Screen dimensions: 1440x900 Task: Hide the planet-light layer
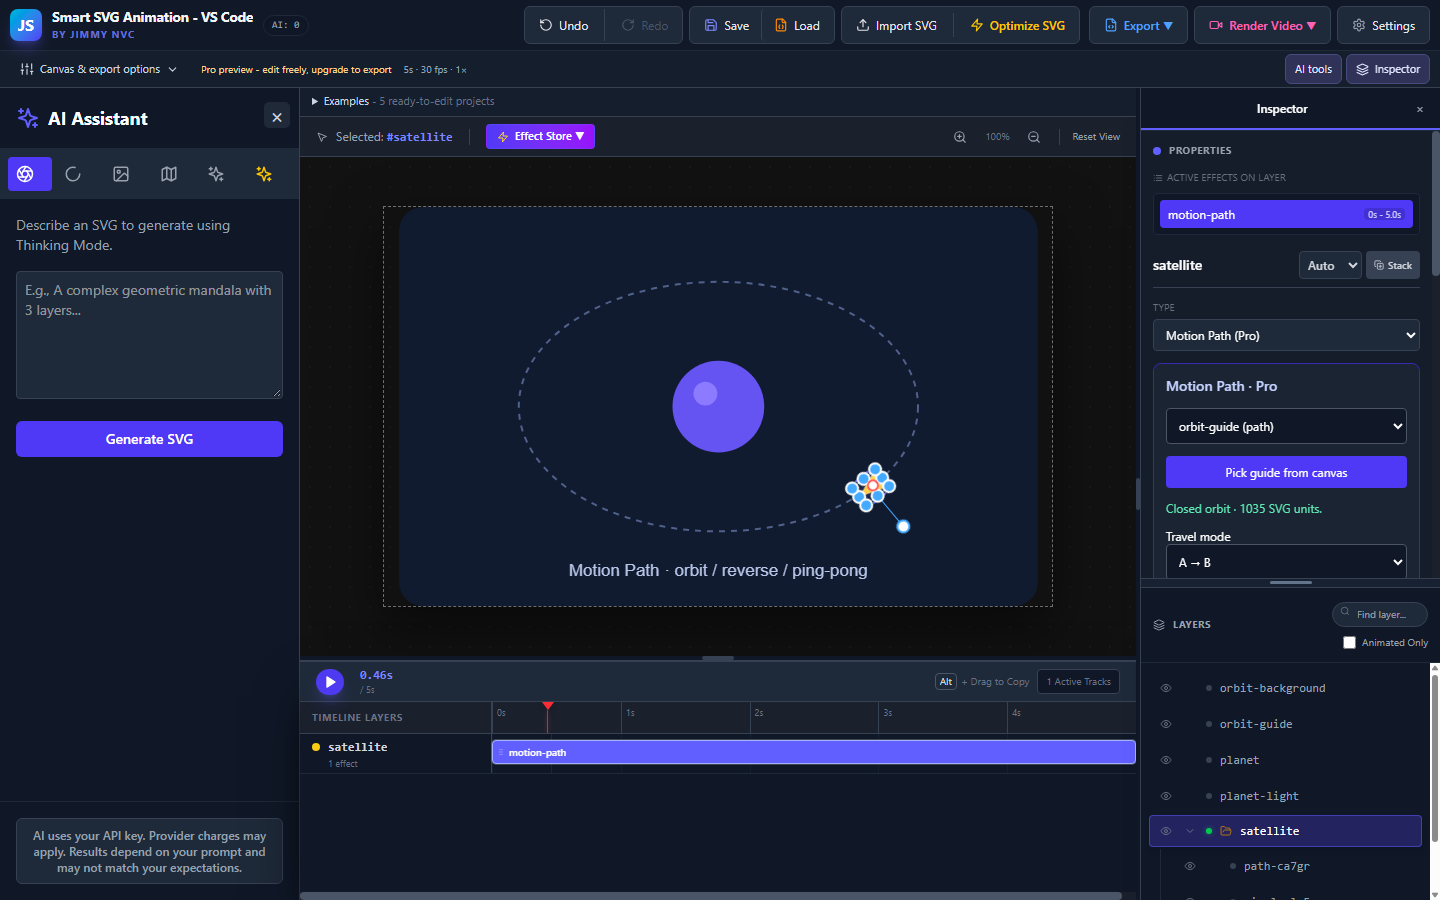1166,796
